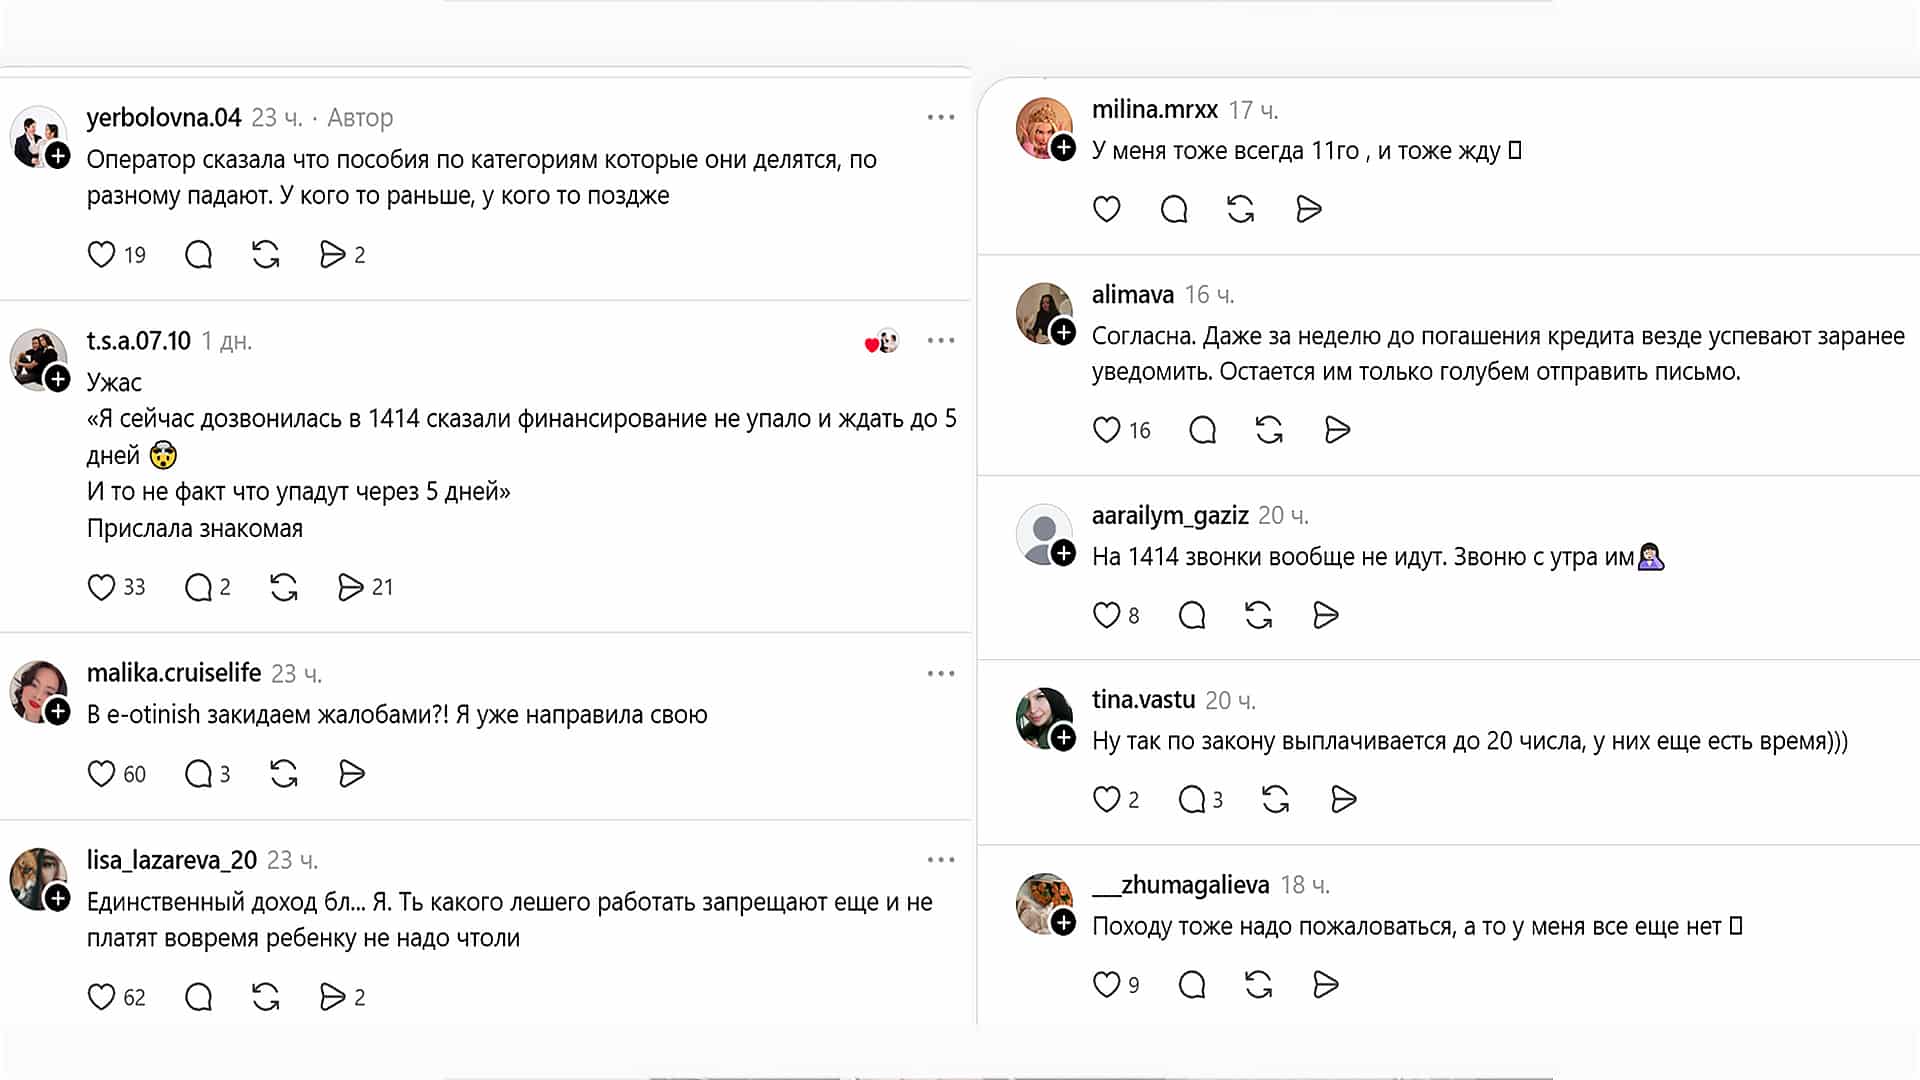Open more options menu on malika.cruiselife's comment
1920x1080 pixels.
[x=940, y=674]
